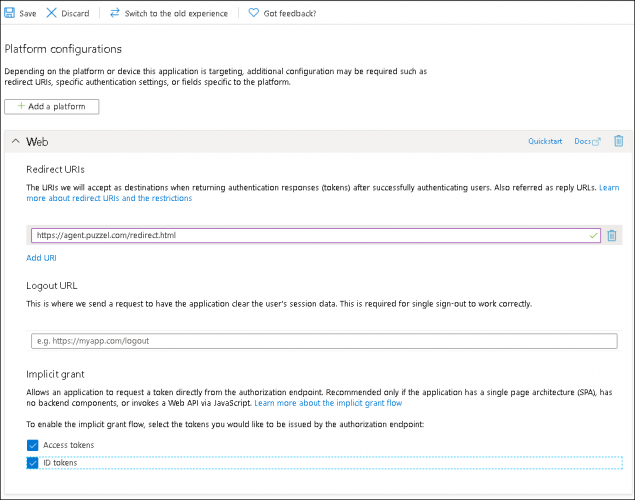The image size is (635, 500).
Task: Uncheck the Access tokens checkbox
Action: click(32, 445)
